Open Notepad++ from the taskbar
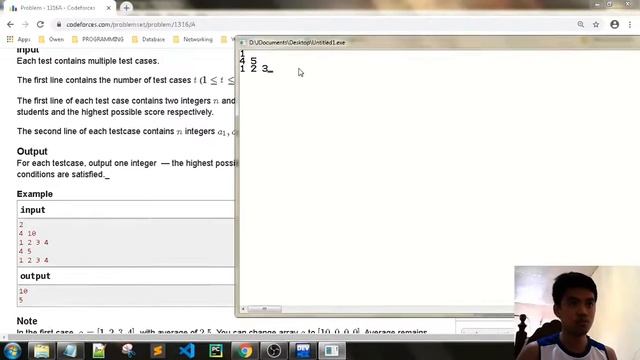 click(99, 351)
